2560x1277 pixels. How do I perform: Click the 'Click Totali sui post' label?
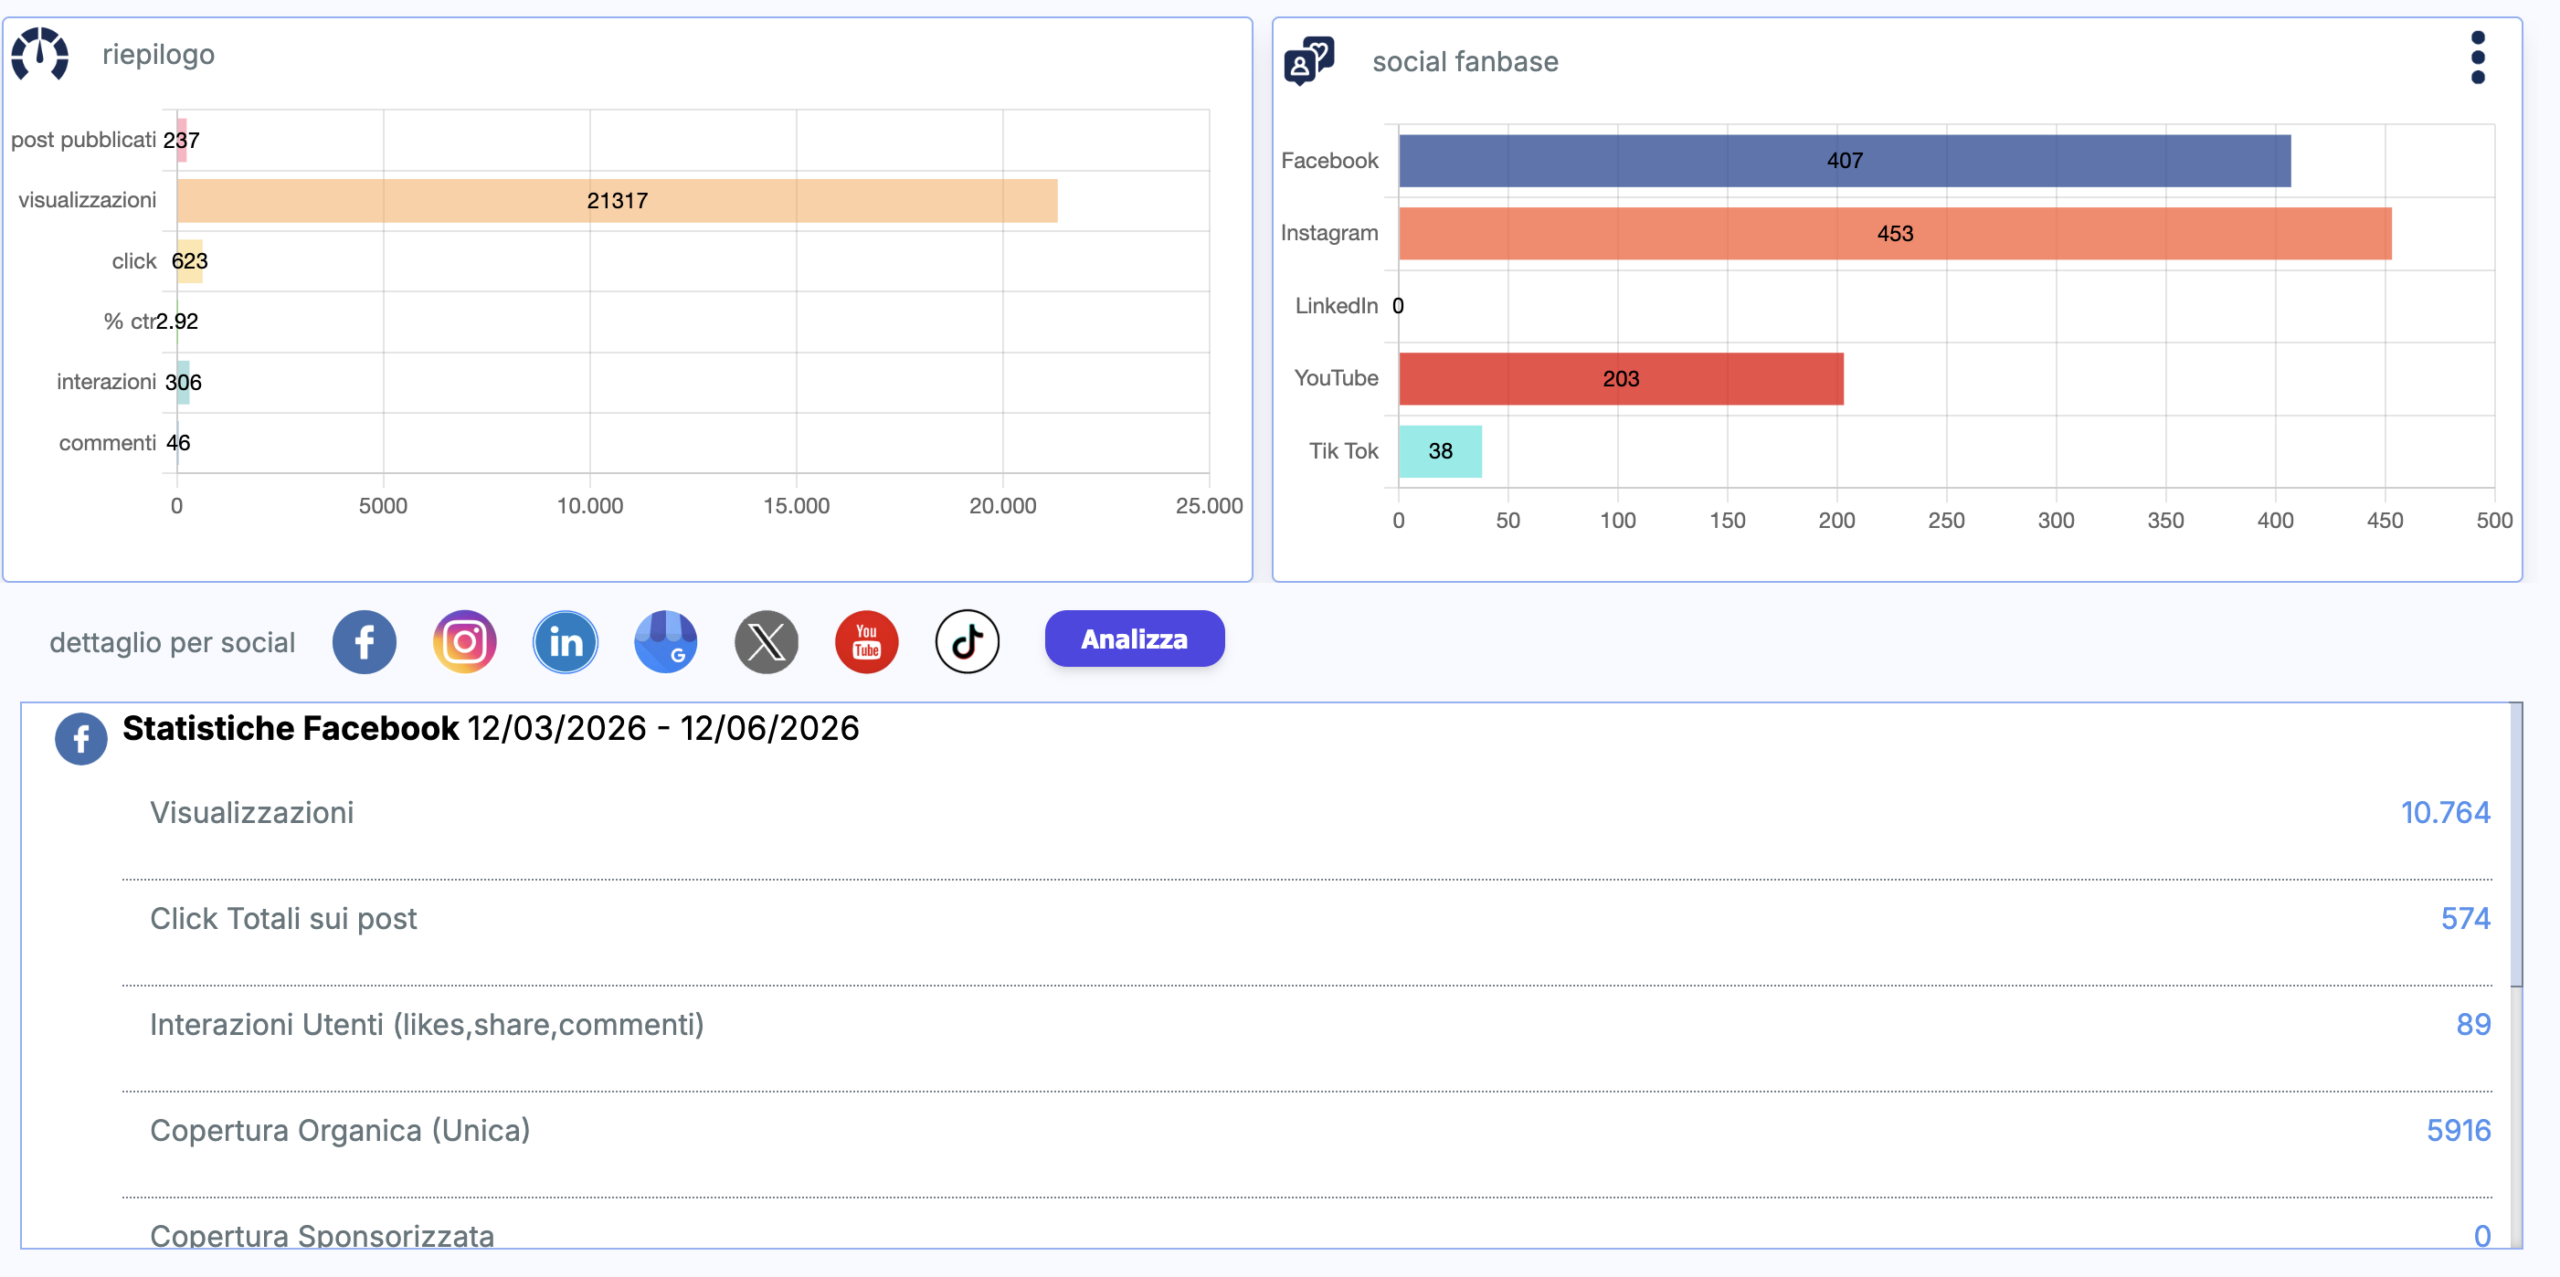click(x=283, y=918)
